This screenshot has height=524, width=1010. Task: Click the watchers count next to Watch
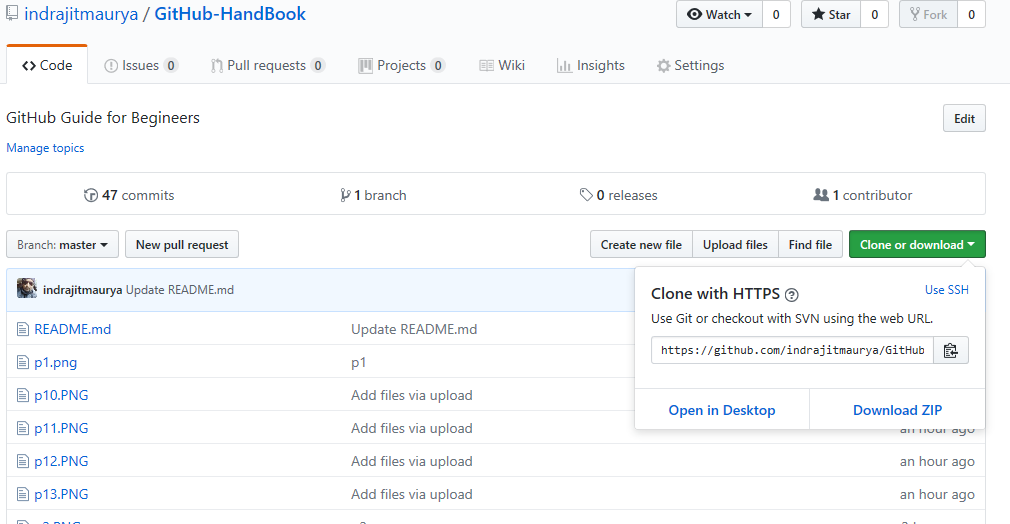click(x=776, y=14)
